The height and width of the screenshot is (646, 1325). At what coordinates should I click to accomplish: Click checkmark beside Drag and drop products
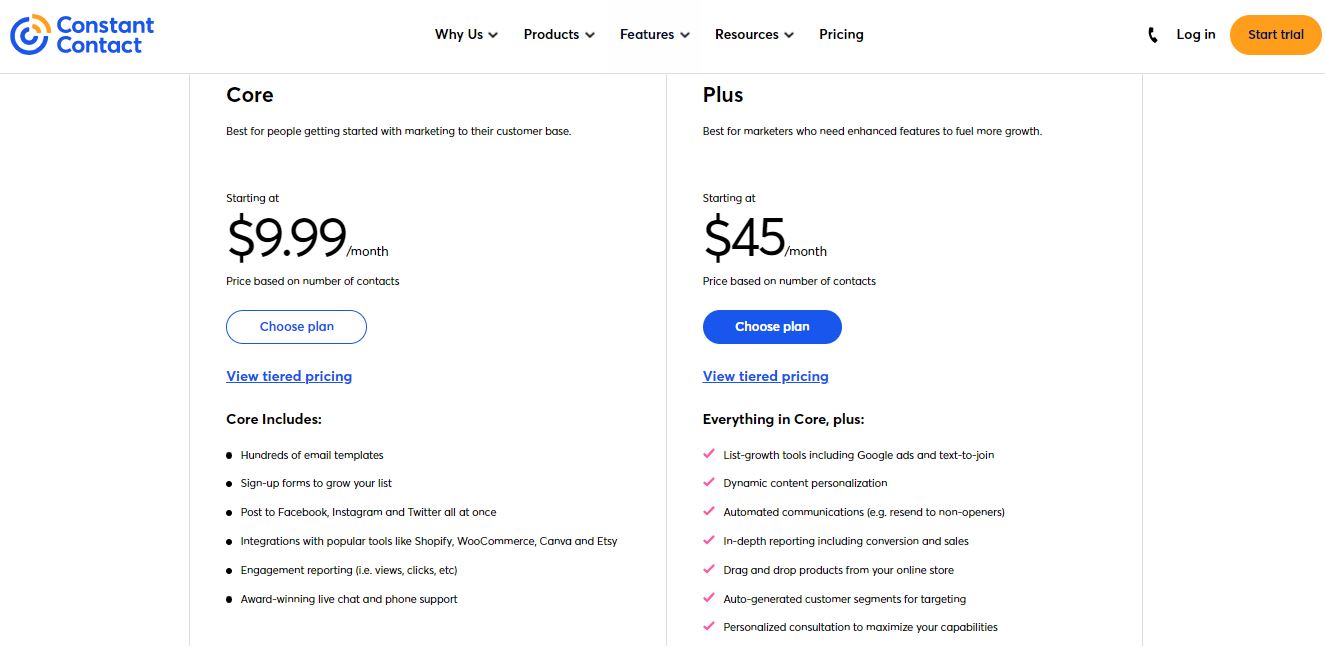[x=709, y=569]
